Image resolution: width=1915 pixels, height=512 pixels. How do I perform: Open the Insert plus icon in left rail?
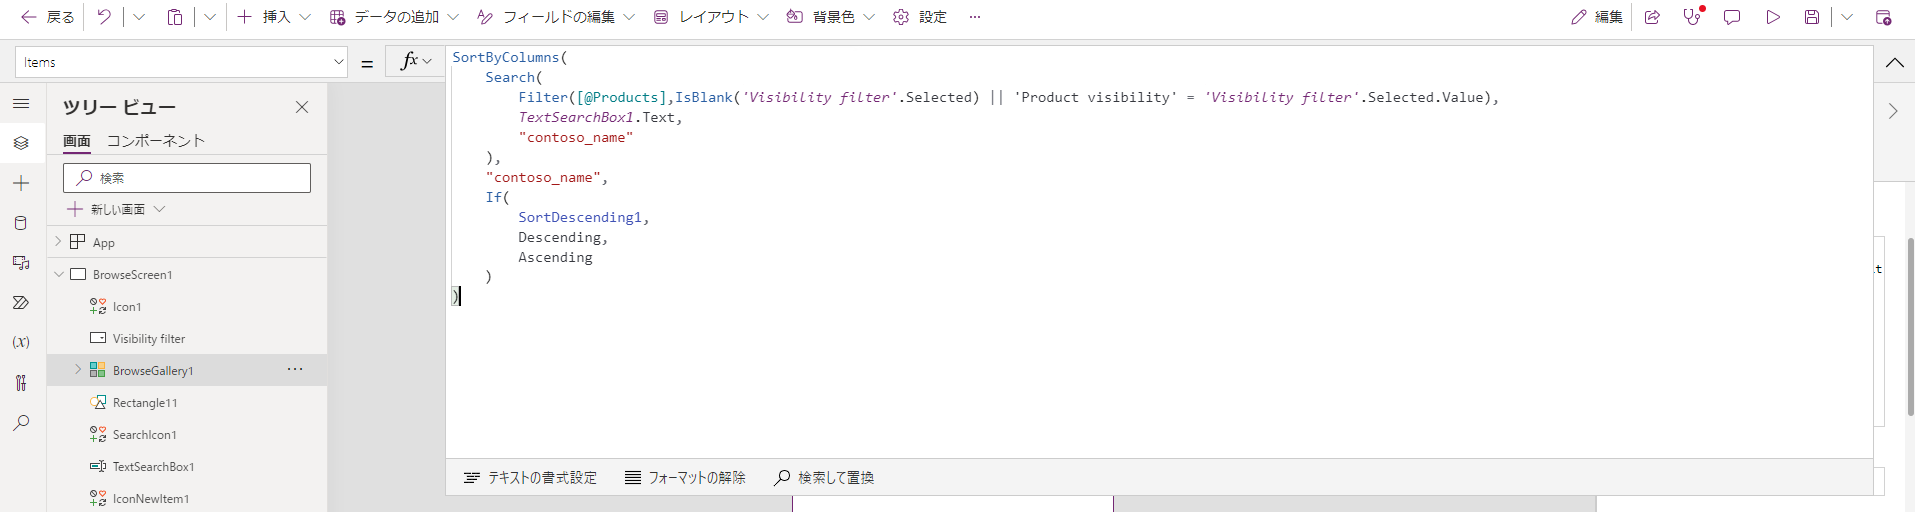click(x=21, y=183)
